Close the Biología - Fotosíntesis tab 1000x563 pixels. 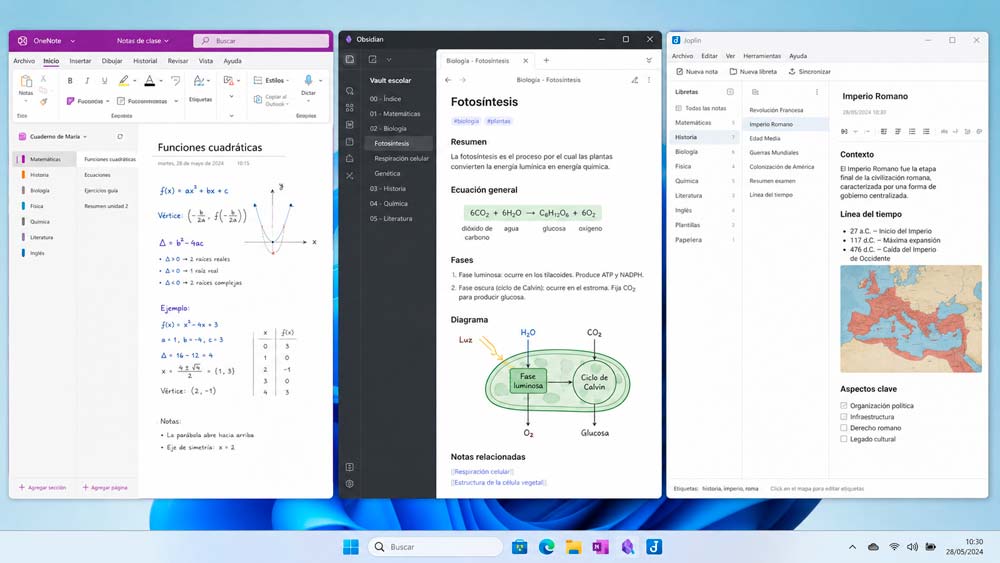(x=526, y=61)
